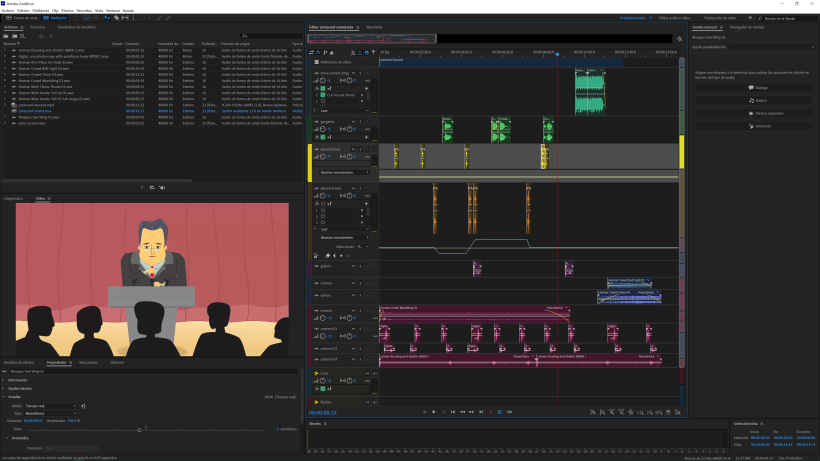
Task: Switch to Forma de onda view
Action: [x=22, y=18]
